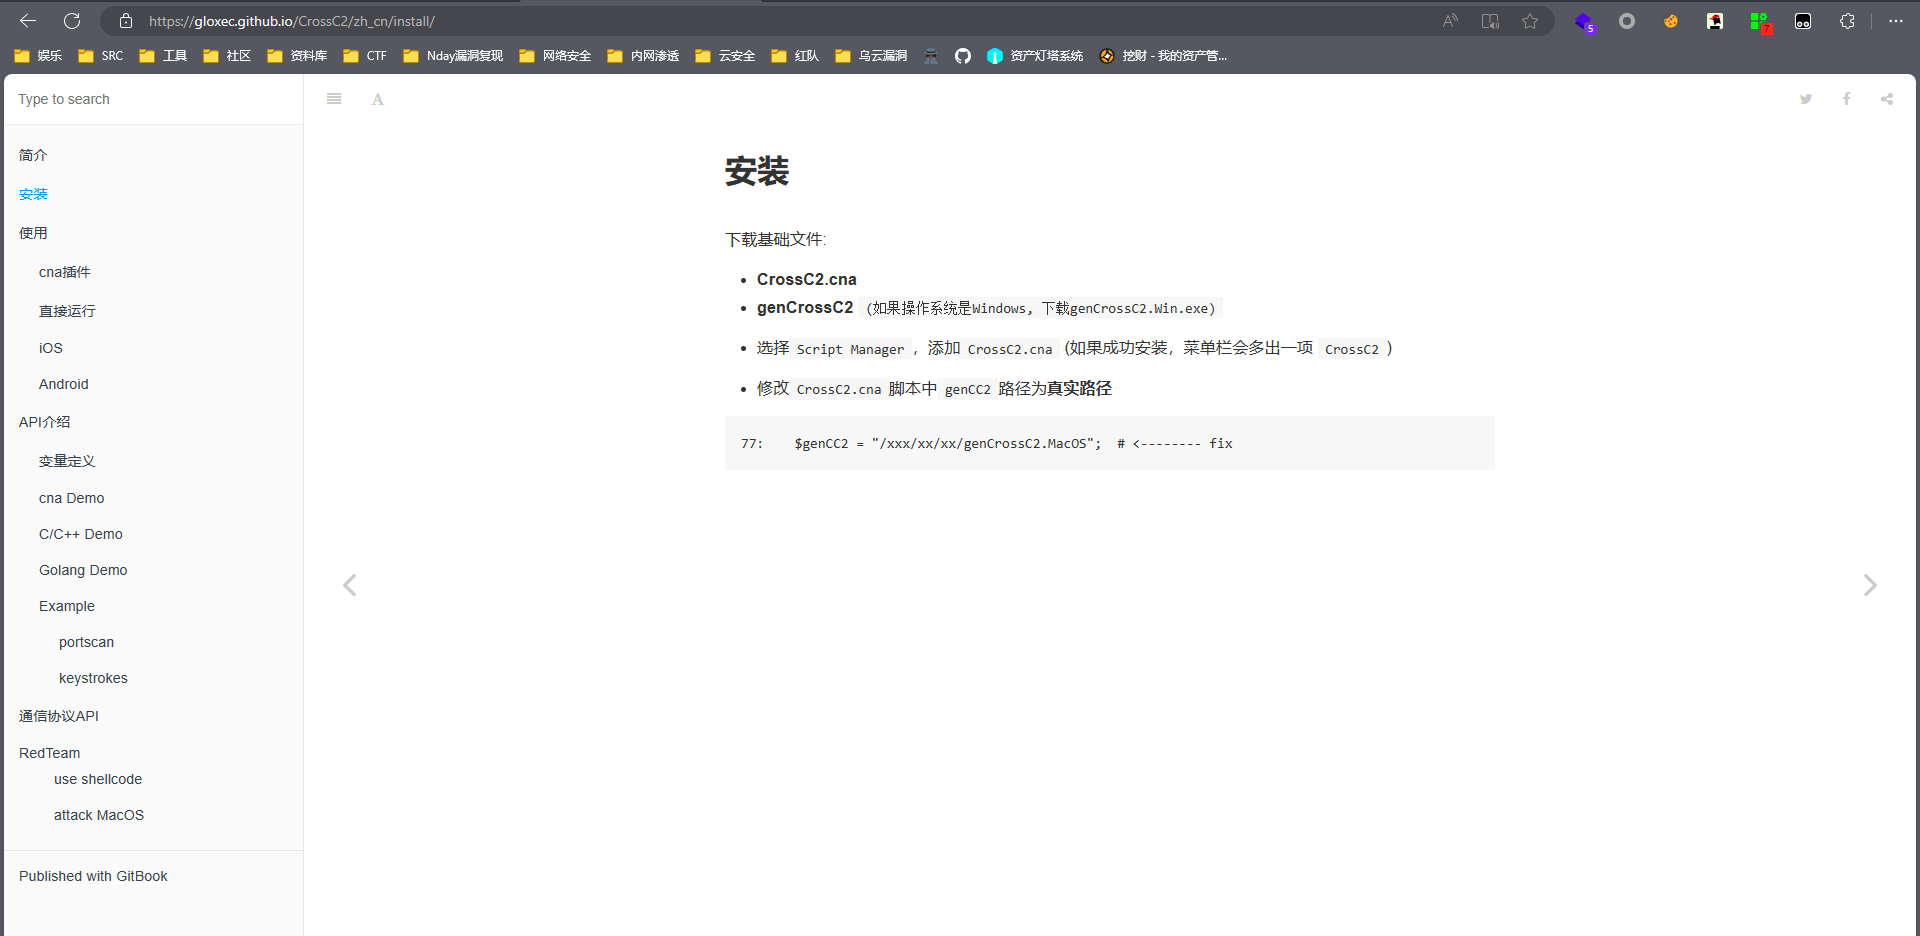
Task: Open the CTF bookmarks folder
Action: click(365, 56)
